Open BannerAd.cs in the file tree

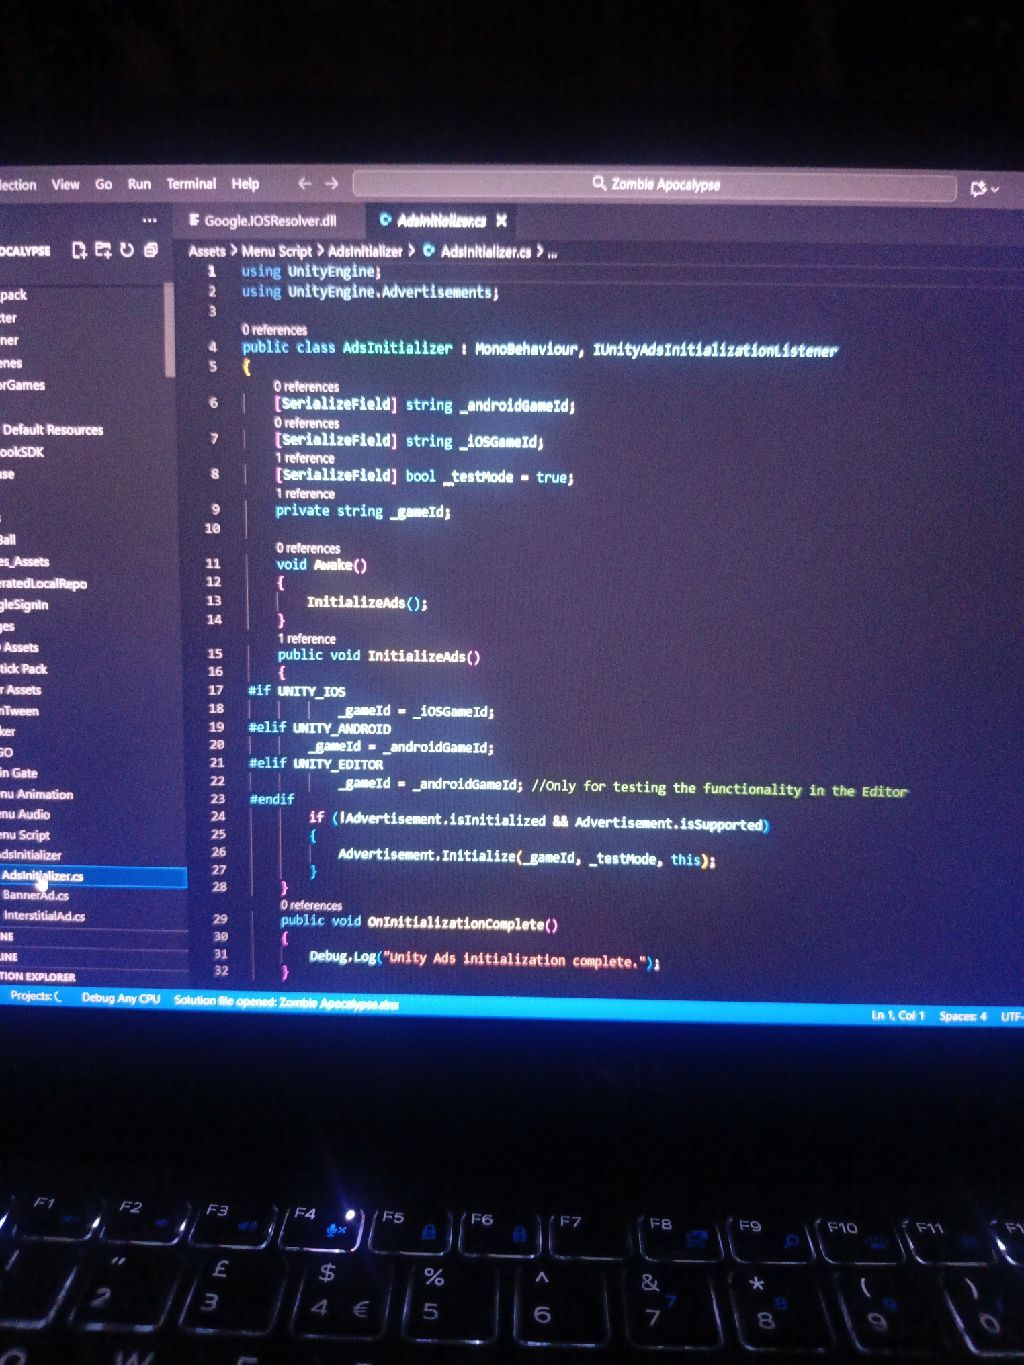[x=36, y=895]
